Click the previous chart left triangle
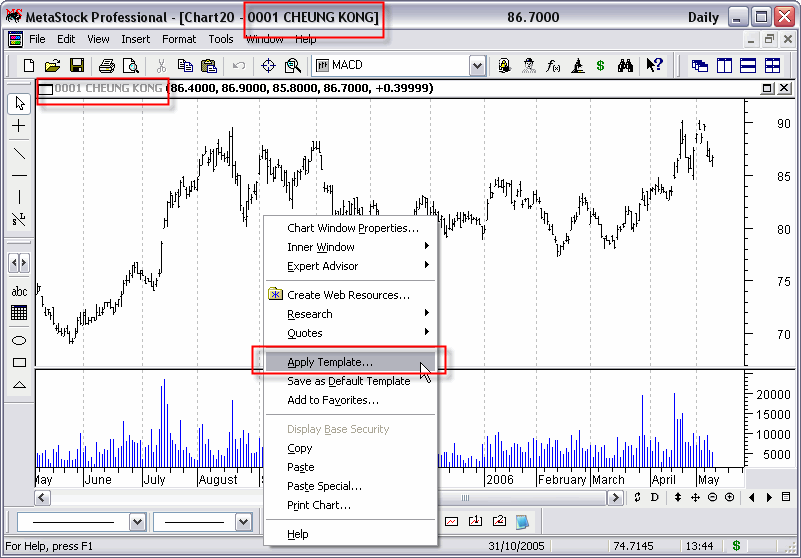The width and height of the screenshot is (801, 558). tap(751, 497)
